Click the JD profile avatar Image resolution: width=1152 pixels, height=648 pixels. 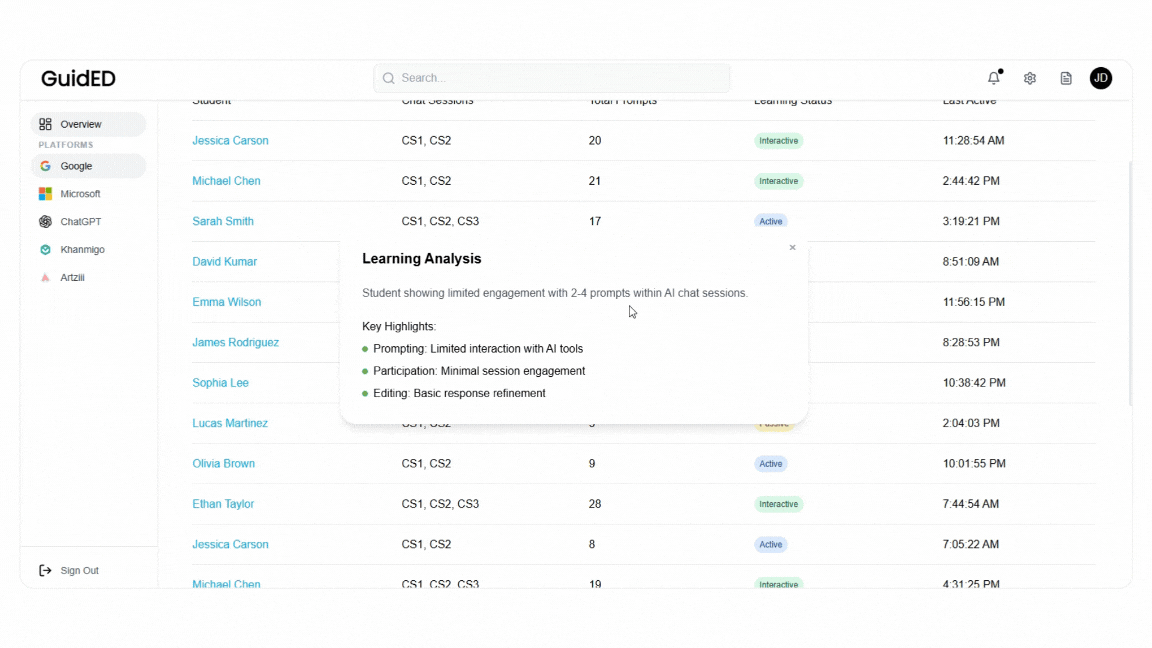[1101, 77]
